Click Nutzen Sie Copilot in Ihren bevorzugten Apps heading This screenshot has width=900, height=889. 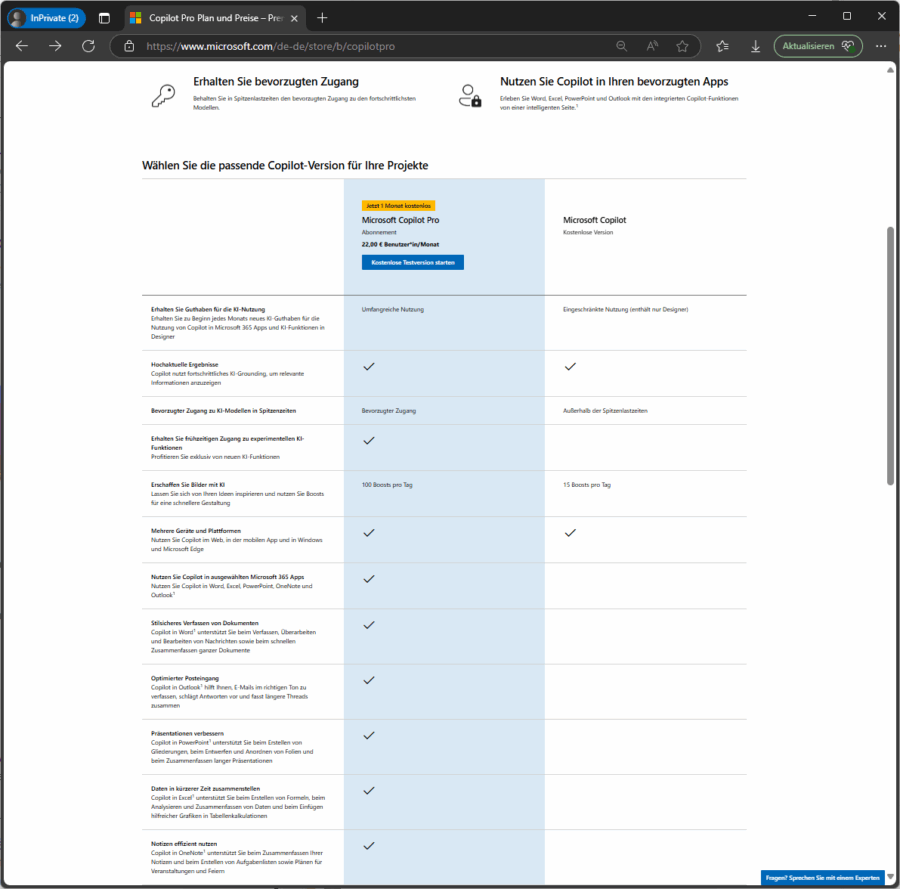point(614,81)
